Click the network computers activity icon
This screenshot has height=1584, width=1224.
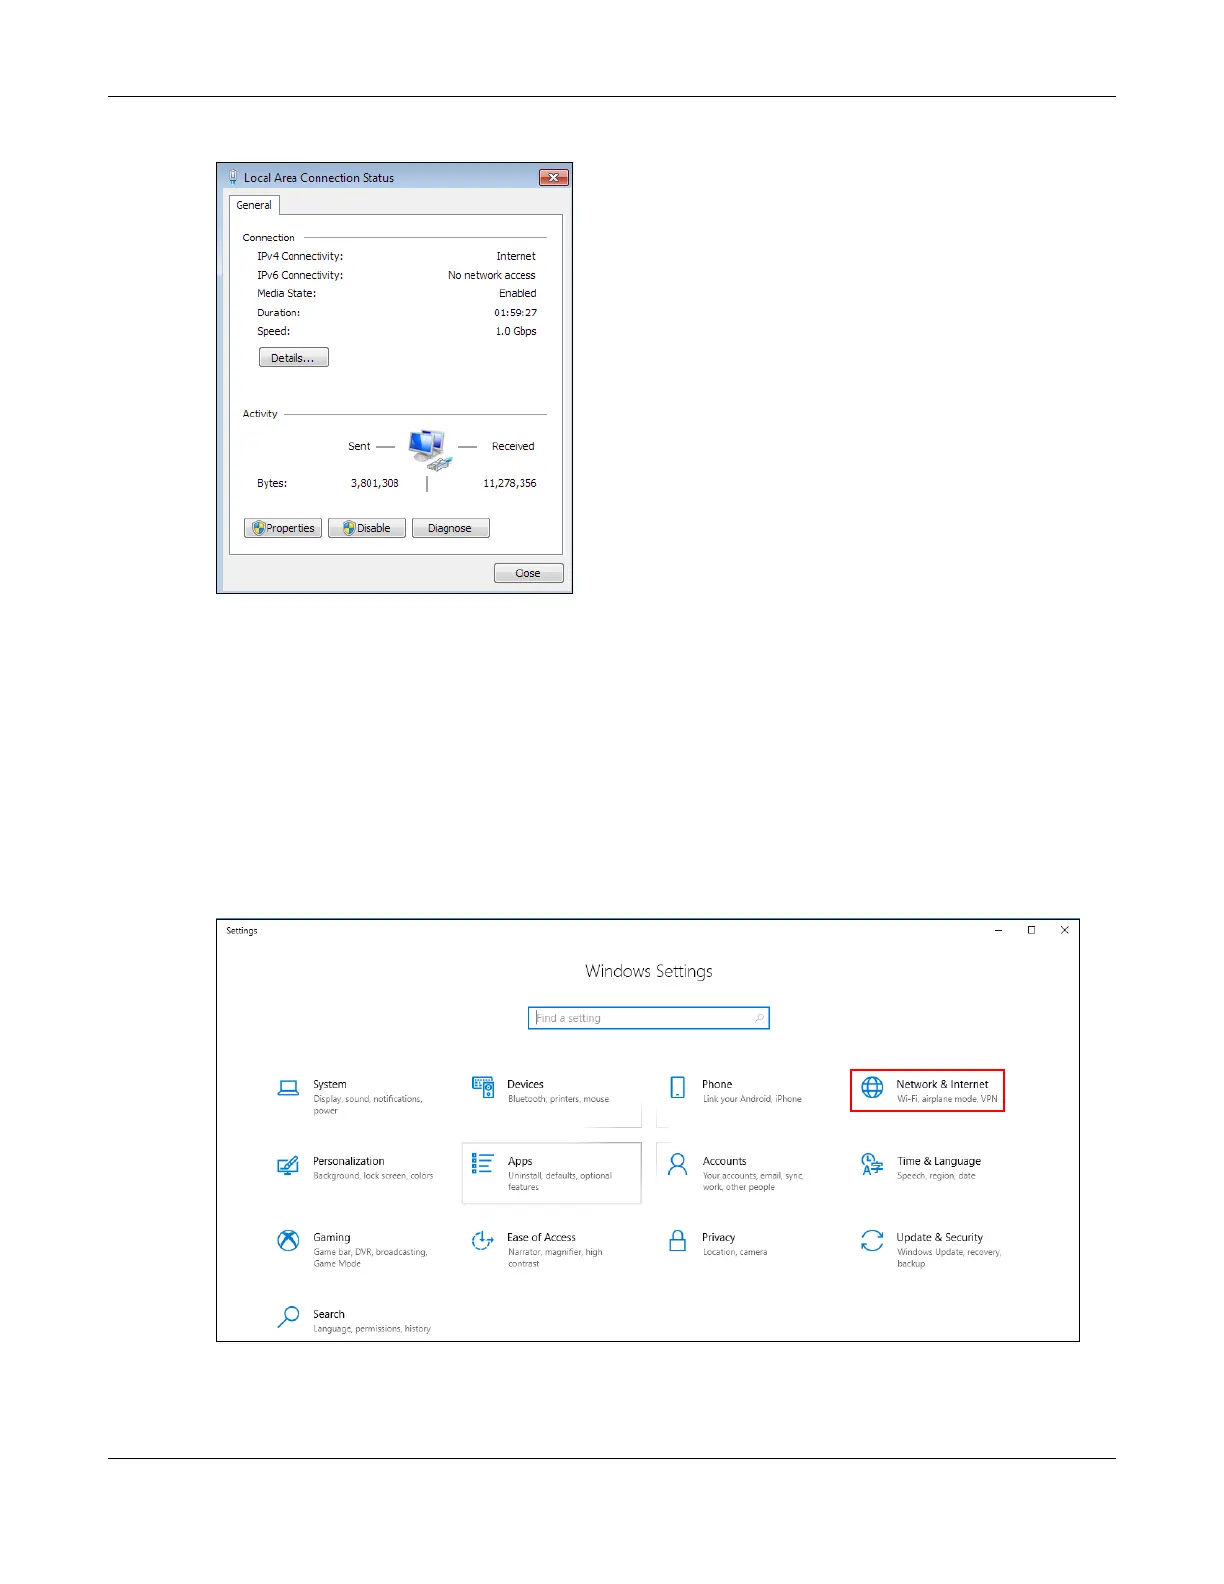click(430, 449)
